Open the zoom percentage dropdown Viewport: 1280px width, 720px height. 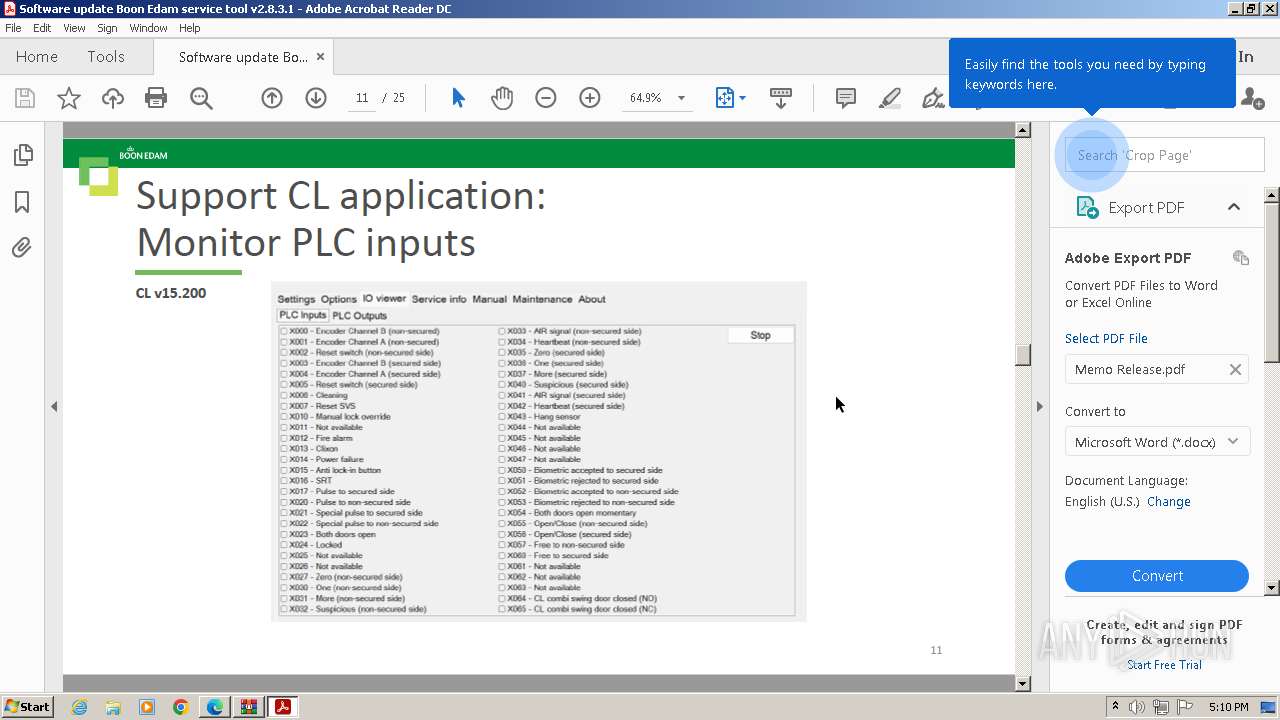(x=682, y=98)
